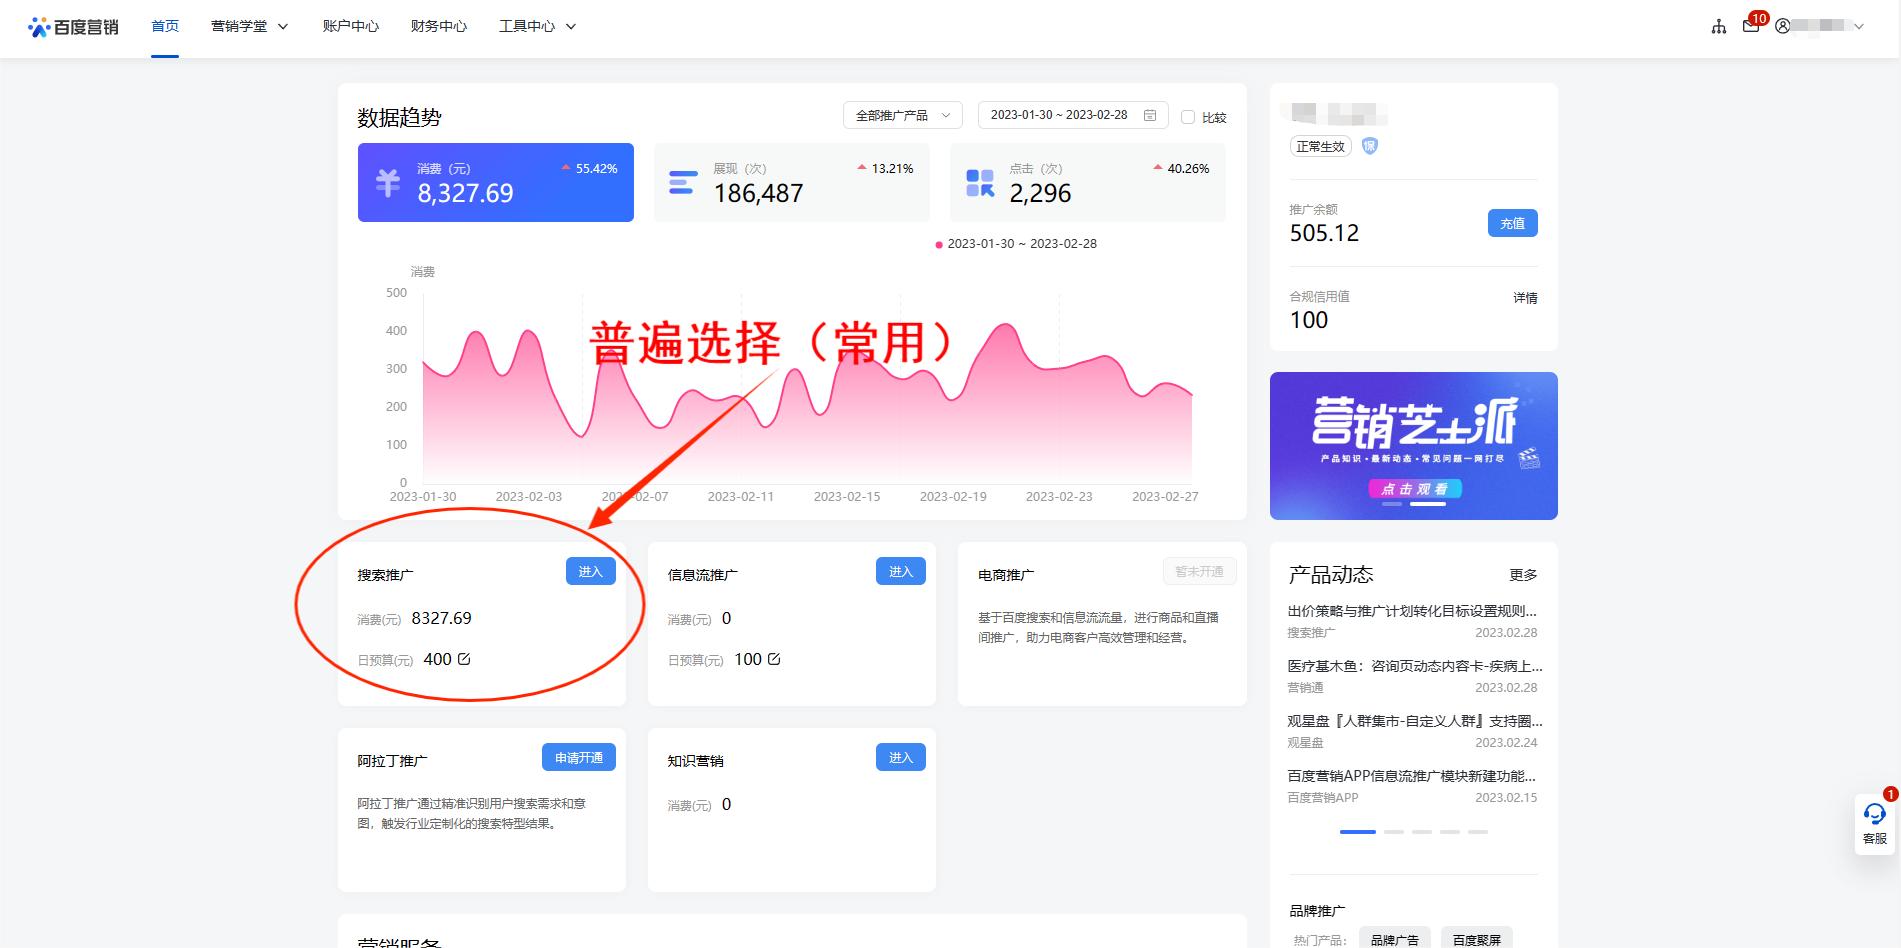Open the 全部推广产品 dropdown
1901x948 pixels.
pyautogui.click(x=903, y=114)
